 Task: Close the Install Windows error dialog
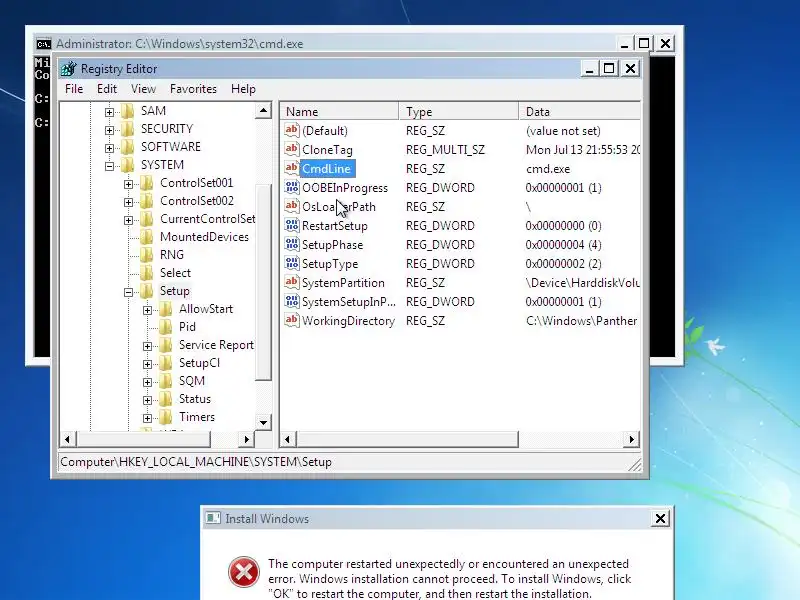point(660,518)
